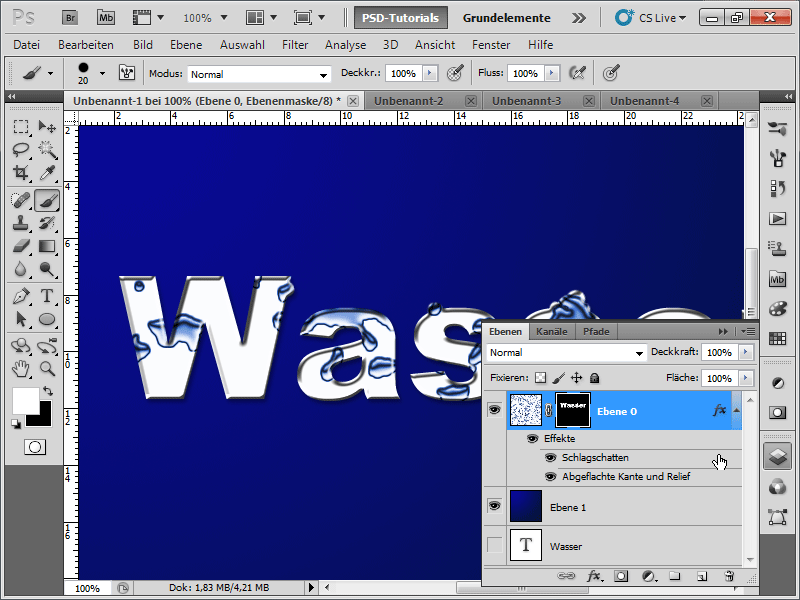Click the PSD-Tutorials workspace button
Screen dimensions: 800x600
pos(401,18)
